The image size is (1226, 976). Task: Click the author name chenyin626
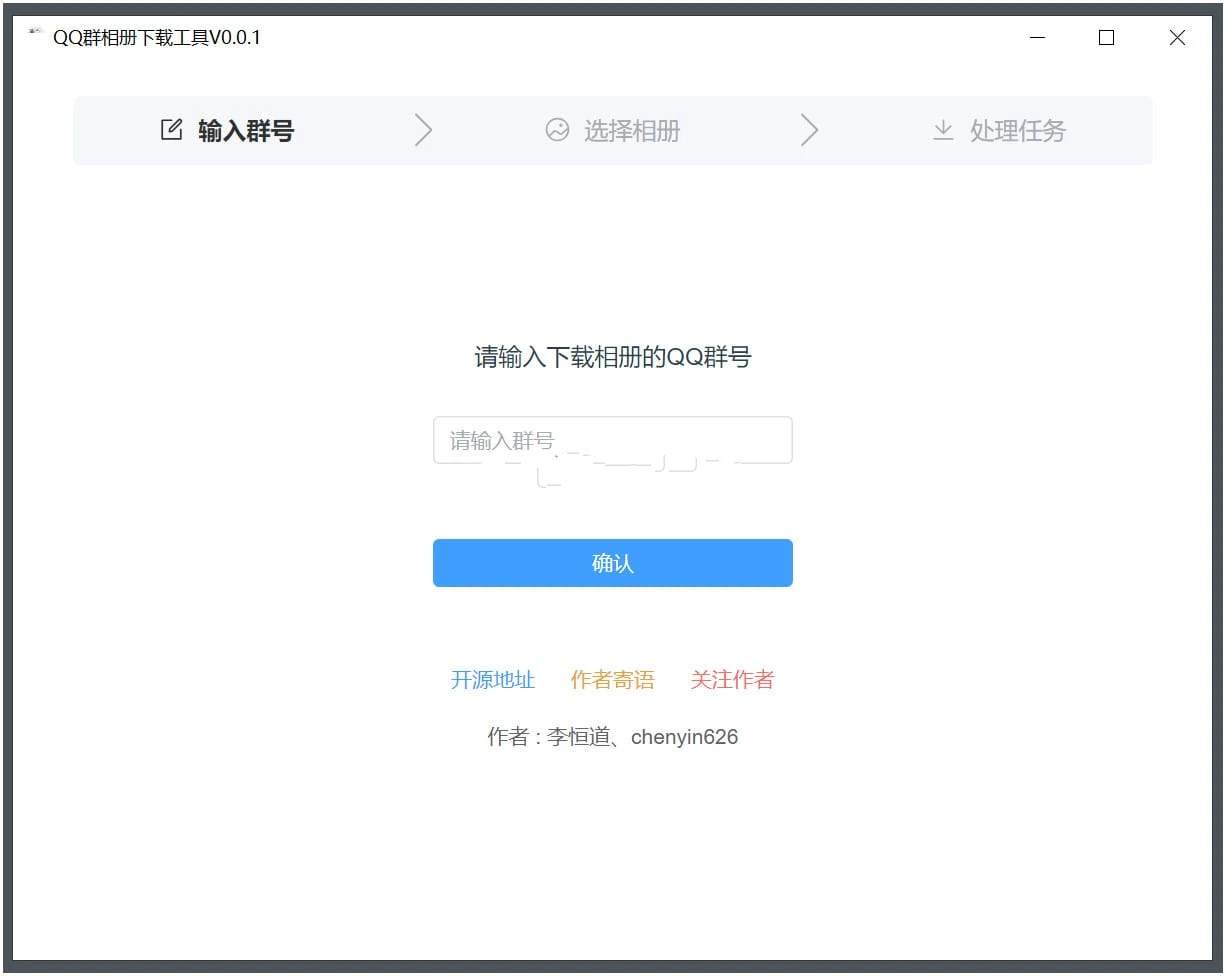tap(684, 737)
